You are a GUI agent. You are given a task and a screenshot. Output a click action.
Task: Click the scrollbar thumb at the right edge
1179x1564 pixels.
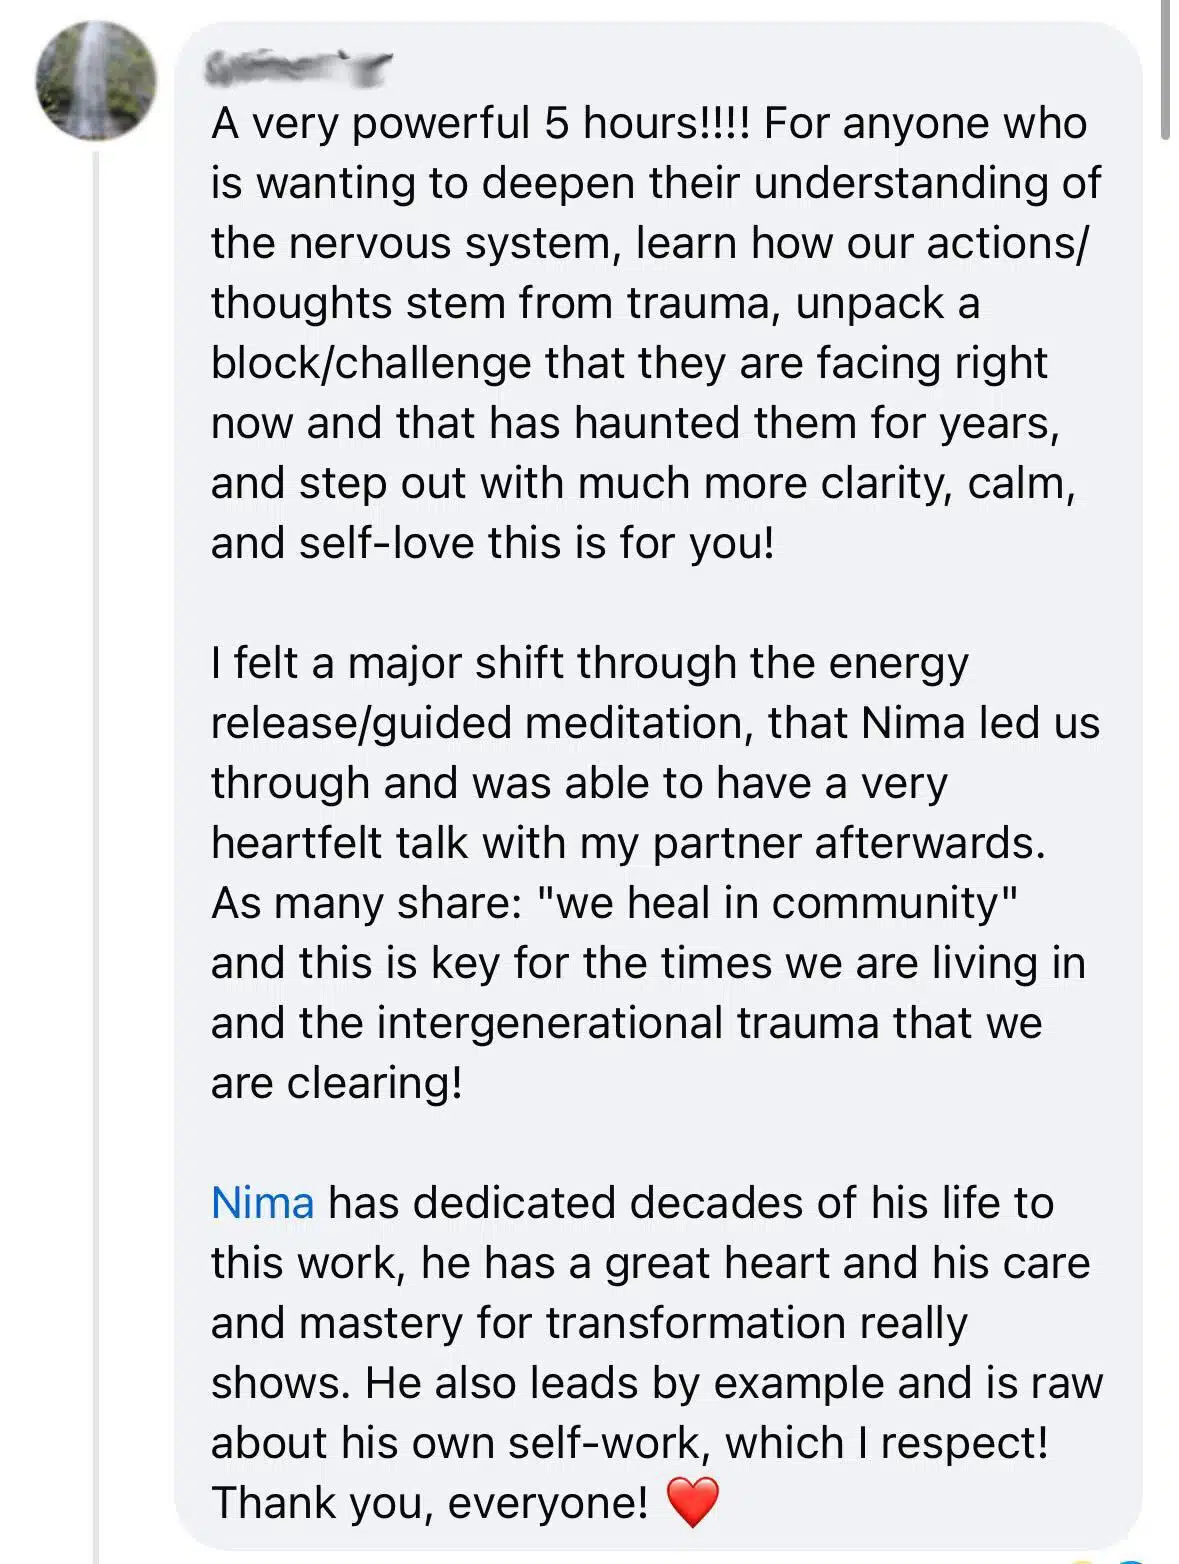tap(1165, 70)
